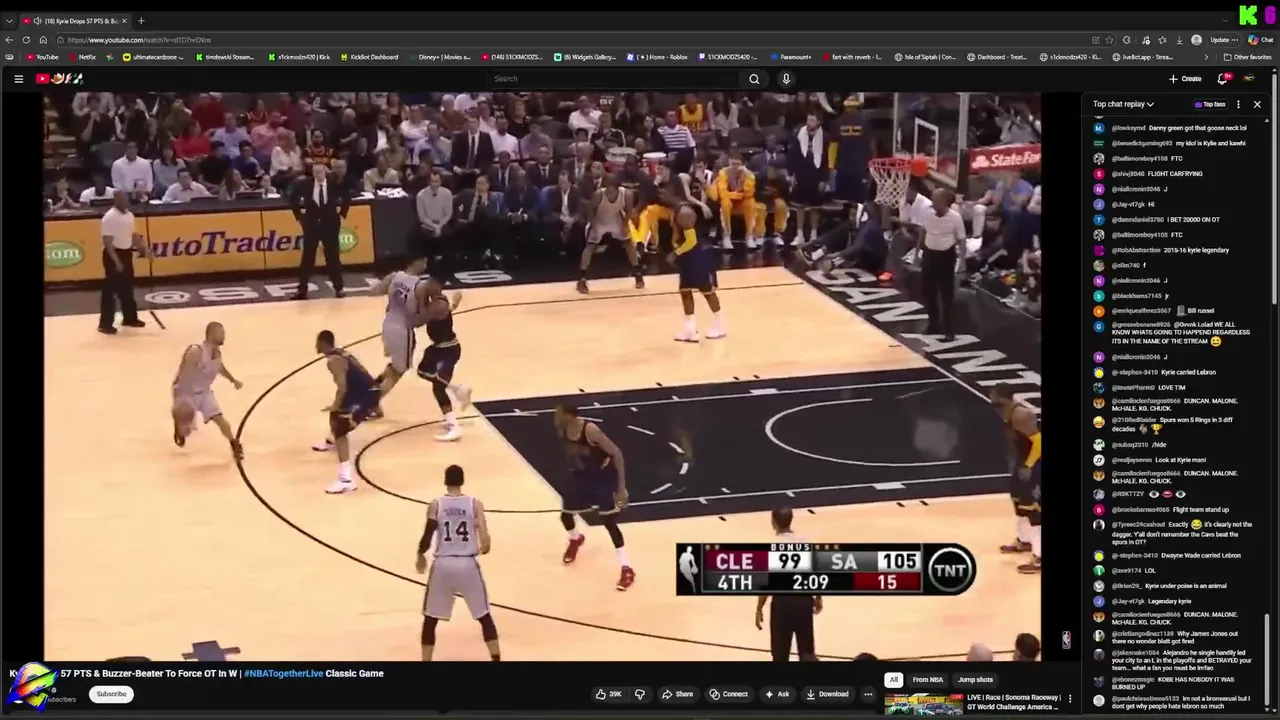
Task: Click the video player to pause
Action: pos(542,376)
